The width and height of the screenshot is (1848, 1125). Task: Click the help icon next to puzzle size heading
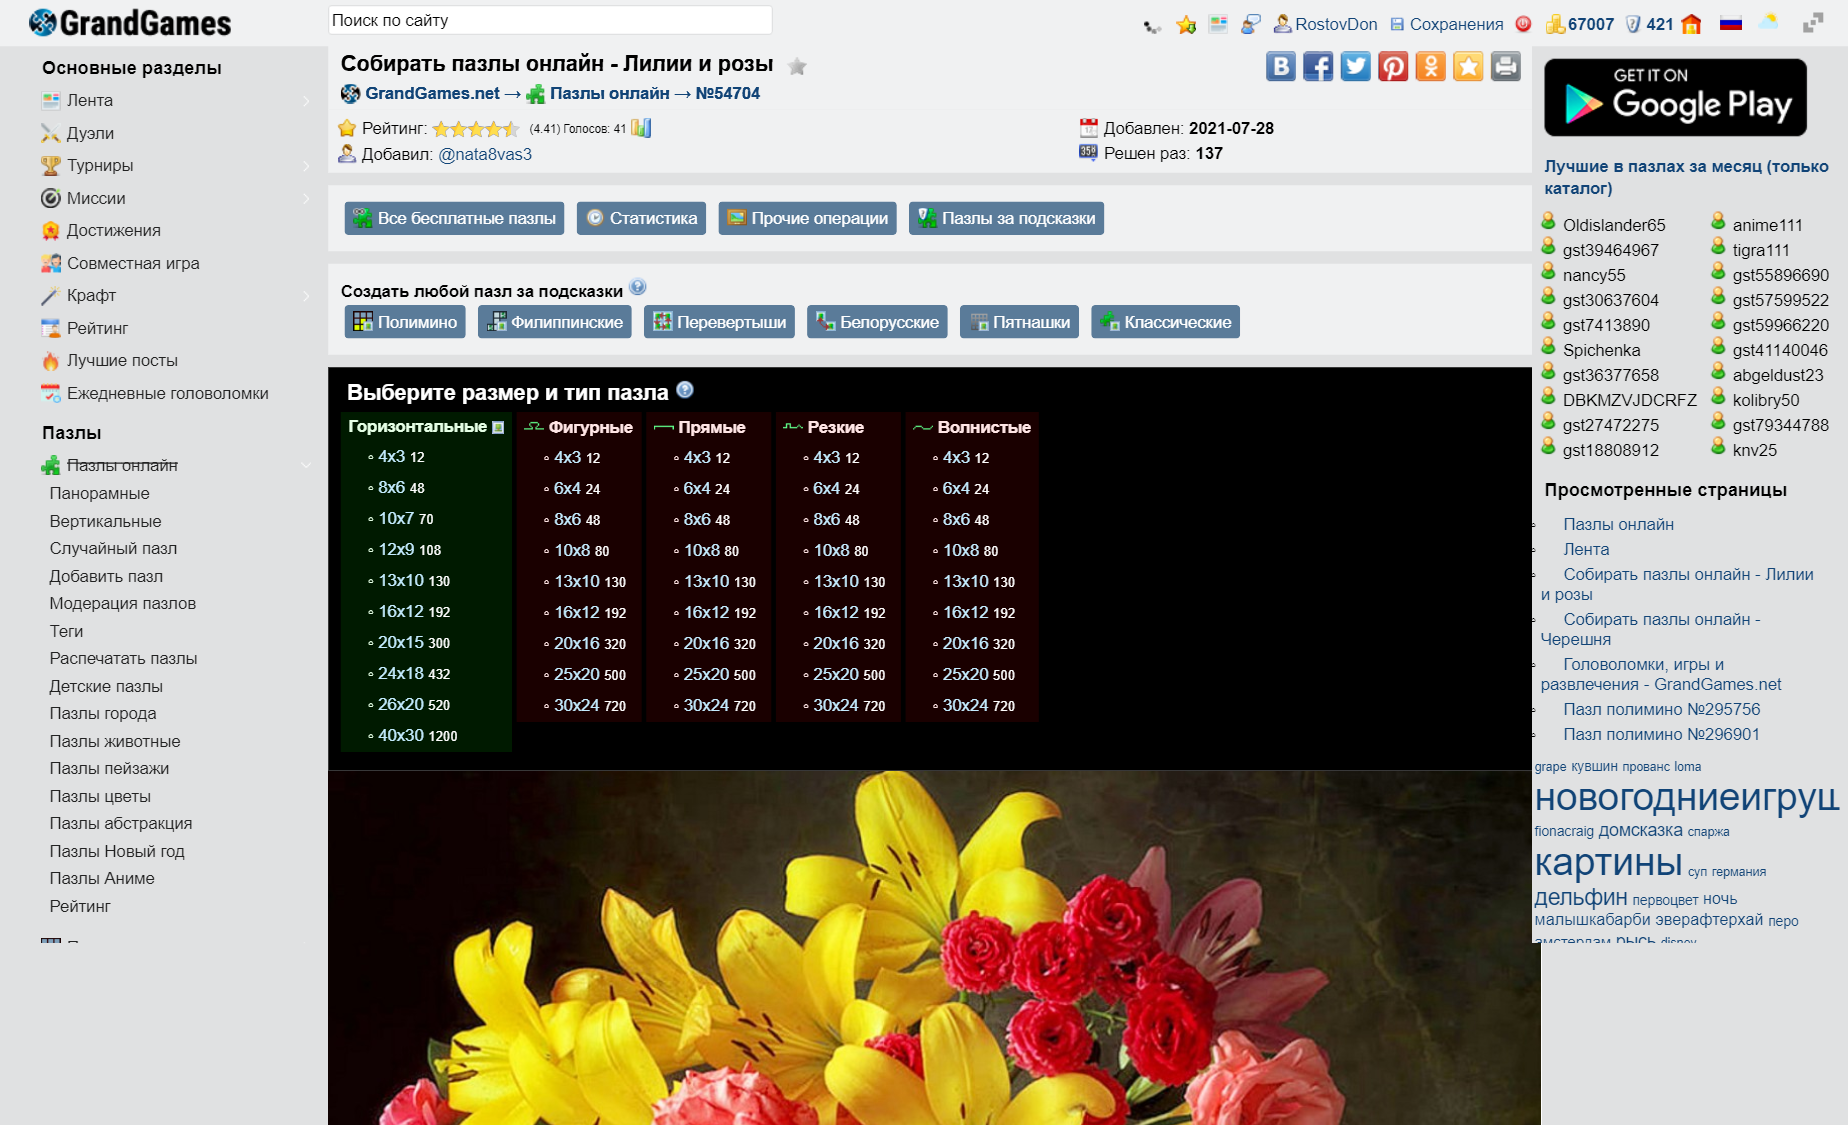685,390
